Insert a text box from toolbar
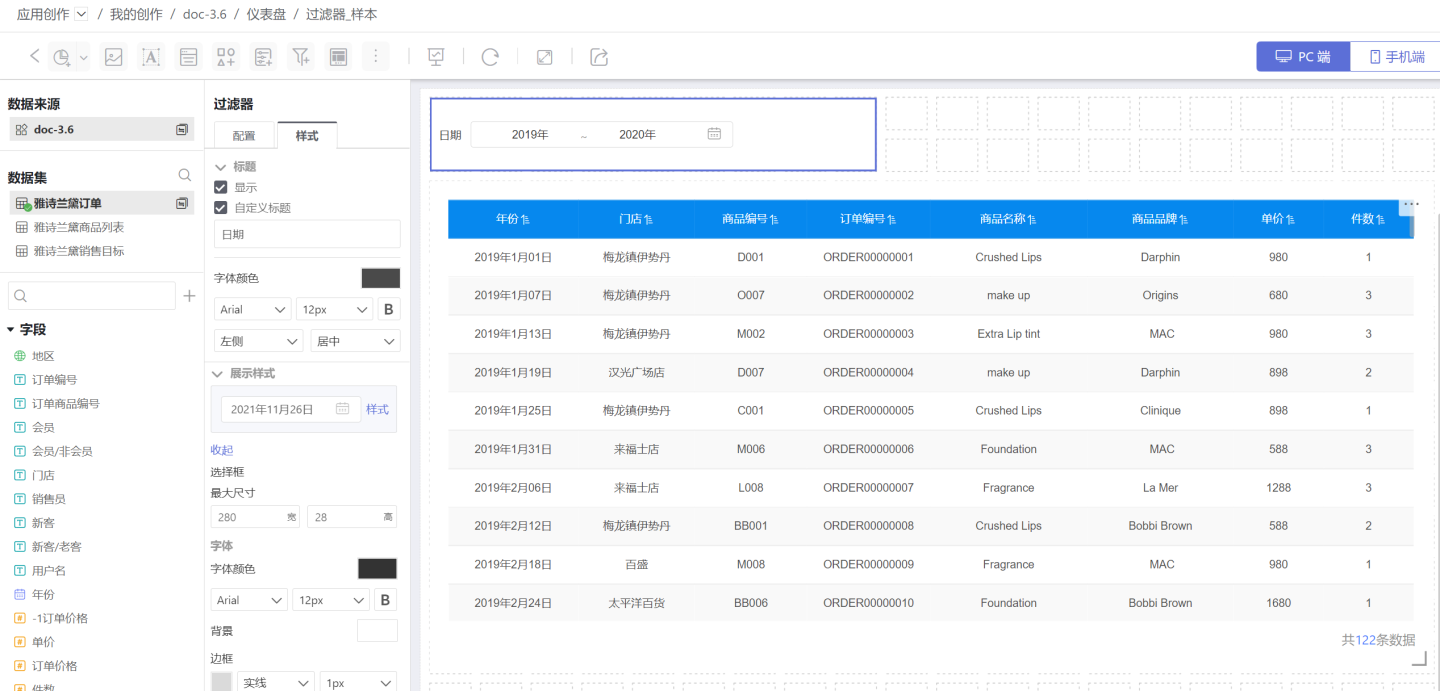 pos(151,57)
